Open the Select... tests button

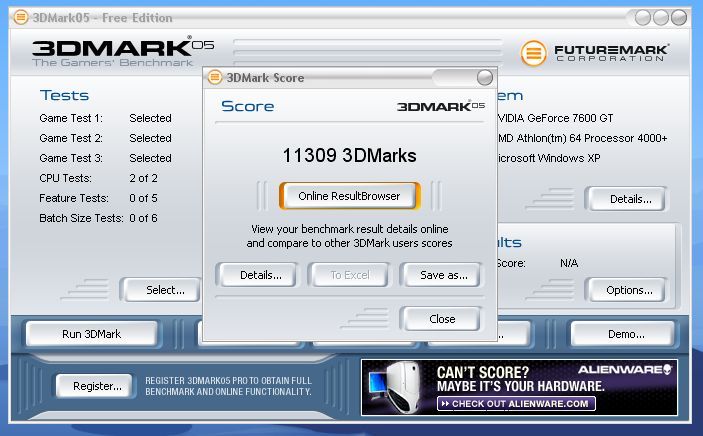tap(161, 290)
